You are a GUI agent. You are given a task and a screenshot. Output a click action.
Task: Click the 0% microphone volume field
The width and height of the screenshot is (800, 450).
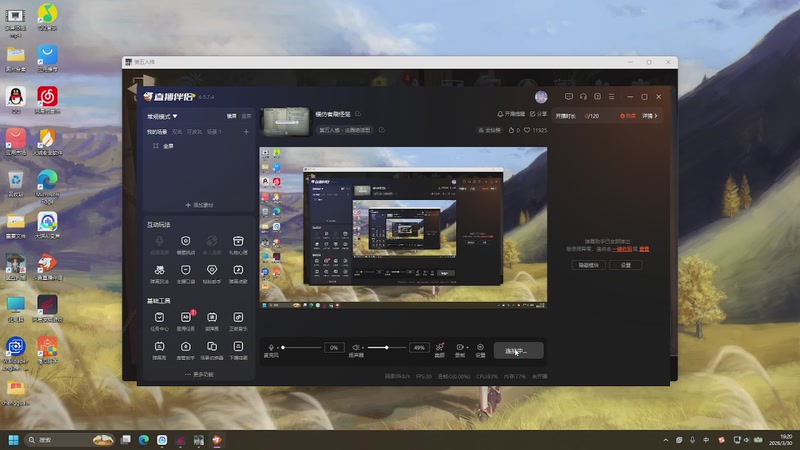334,347
